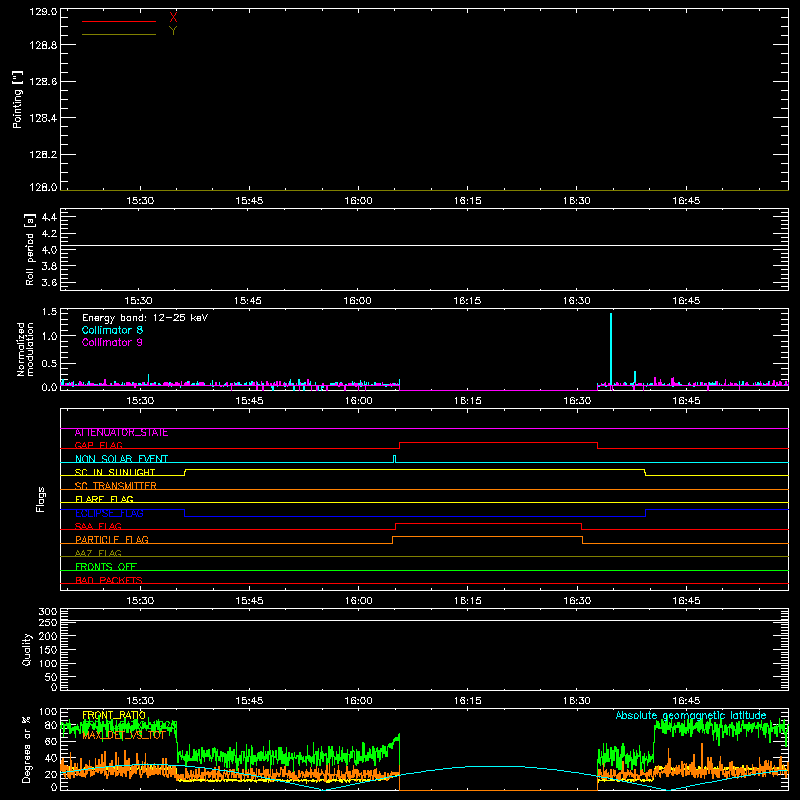Viewport: 800px width, 800px height.
Task: Click the NON_SOLAR_EVENT flag label
Action: pyautogui.click(x=121, y=459)
